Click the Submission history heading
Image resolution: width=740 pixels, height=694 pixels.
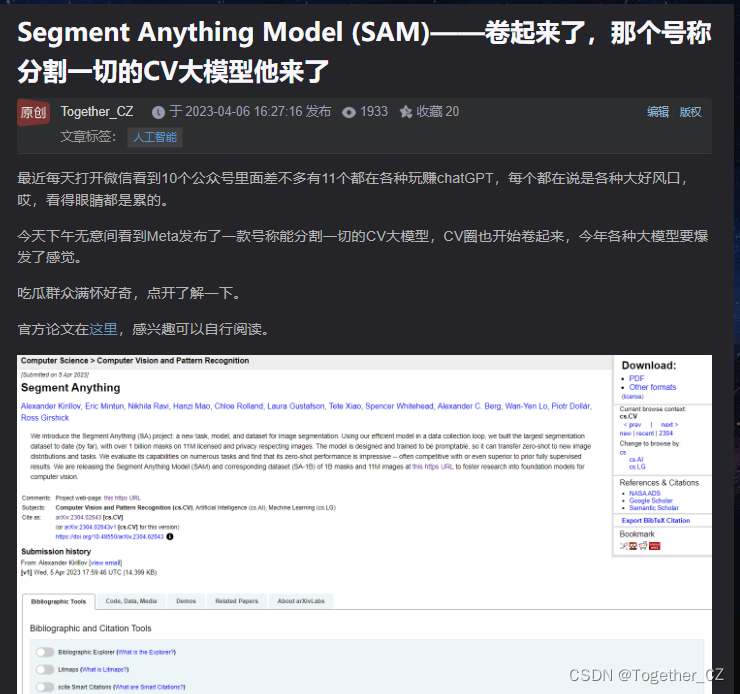[56, 552]
